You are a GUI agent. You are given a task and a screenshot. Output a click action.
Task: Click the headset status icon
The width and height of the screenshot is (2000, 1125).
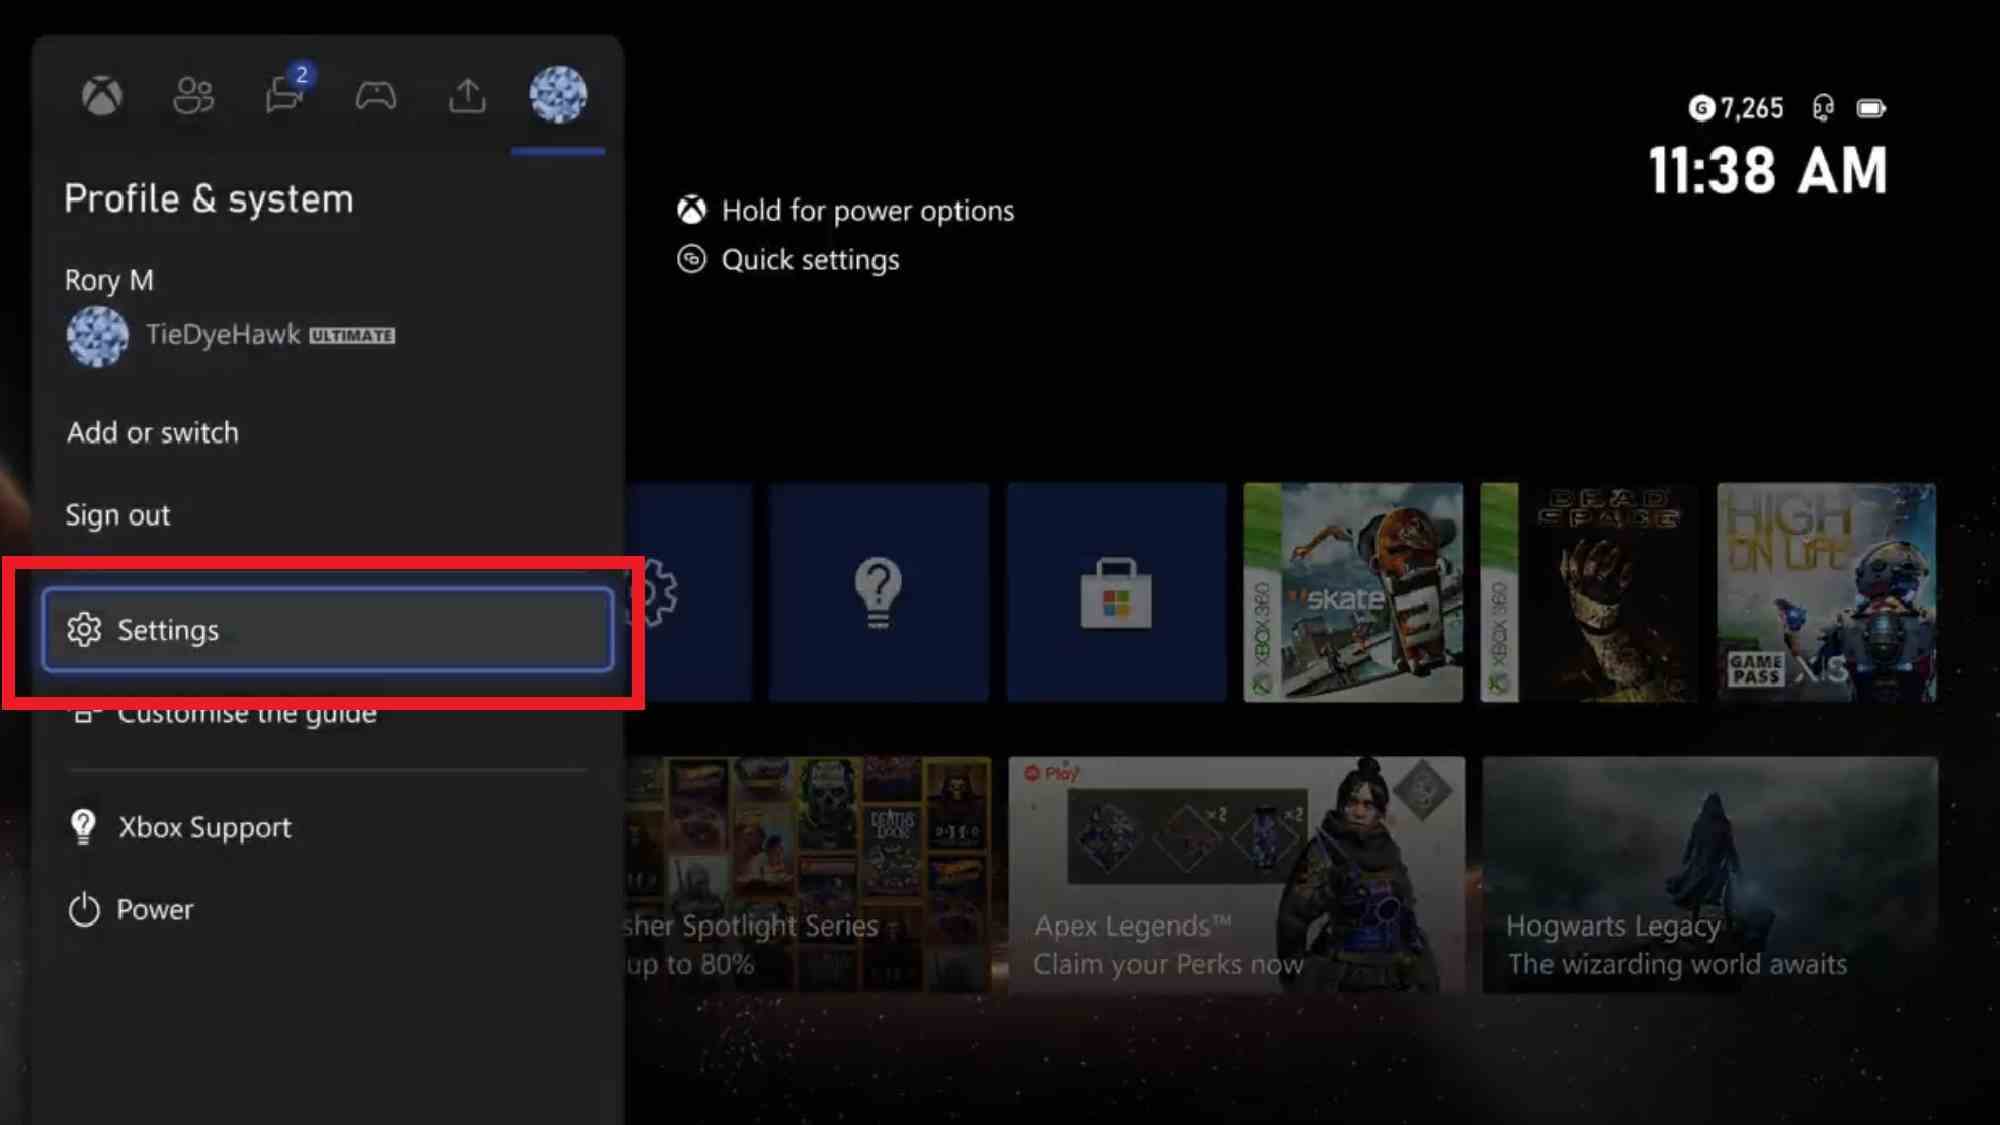tap(1823, 107)
